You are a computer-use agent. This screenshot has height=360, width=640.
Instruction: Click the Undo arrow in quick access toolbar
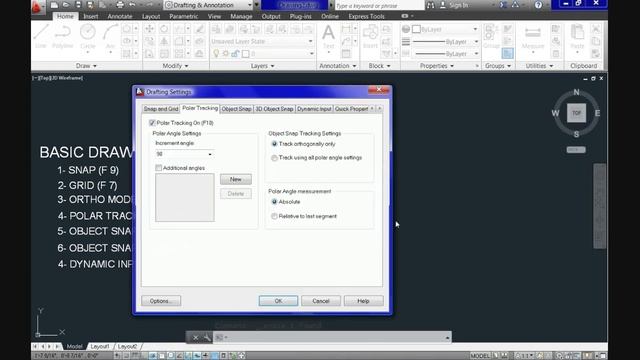132,5
